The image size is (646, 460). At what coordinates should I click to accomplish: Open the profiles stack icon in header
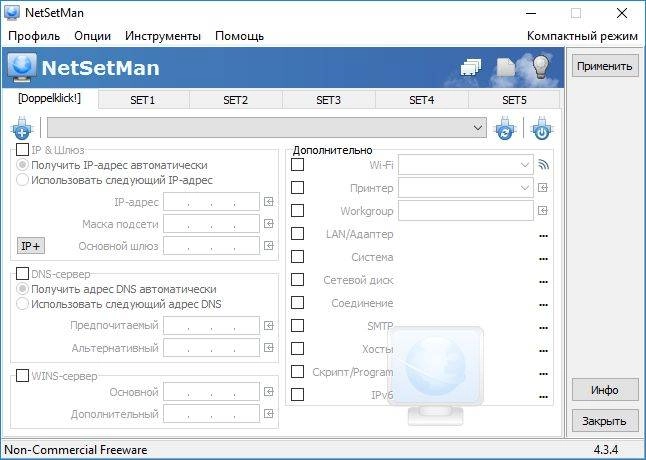(x=471, y=67)
